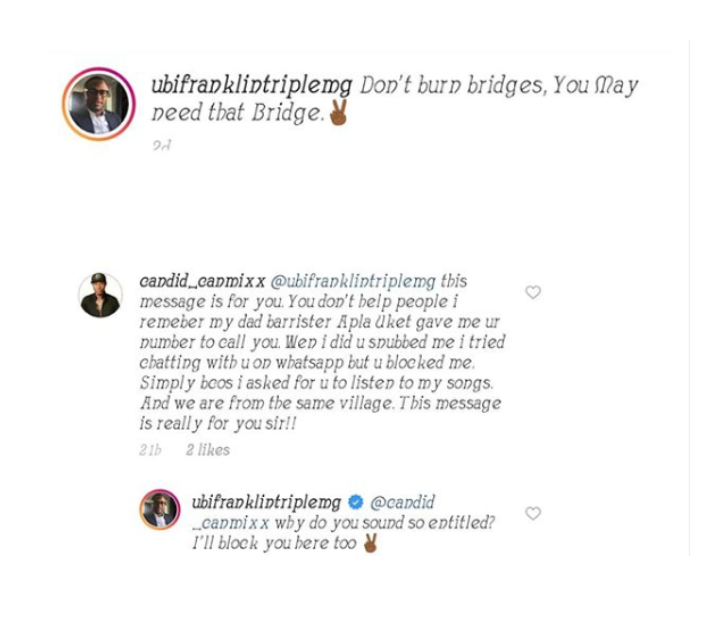Click the "I'll block you here too" line
Viewport: 720px width, 634px height.
point(274,545)
